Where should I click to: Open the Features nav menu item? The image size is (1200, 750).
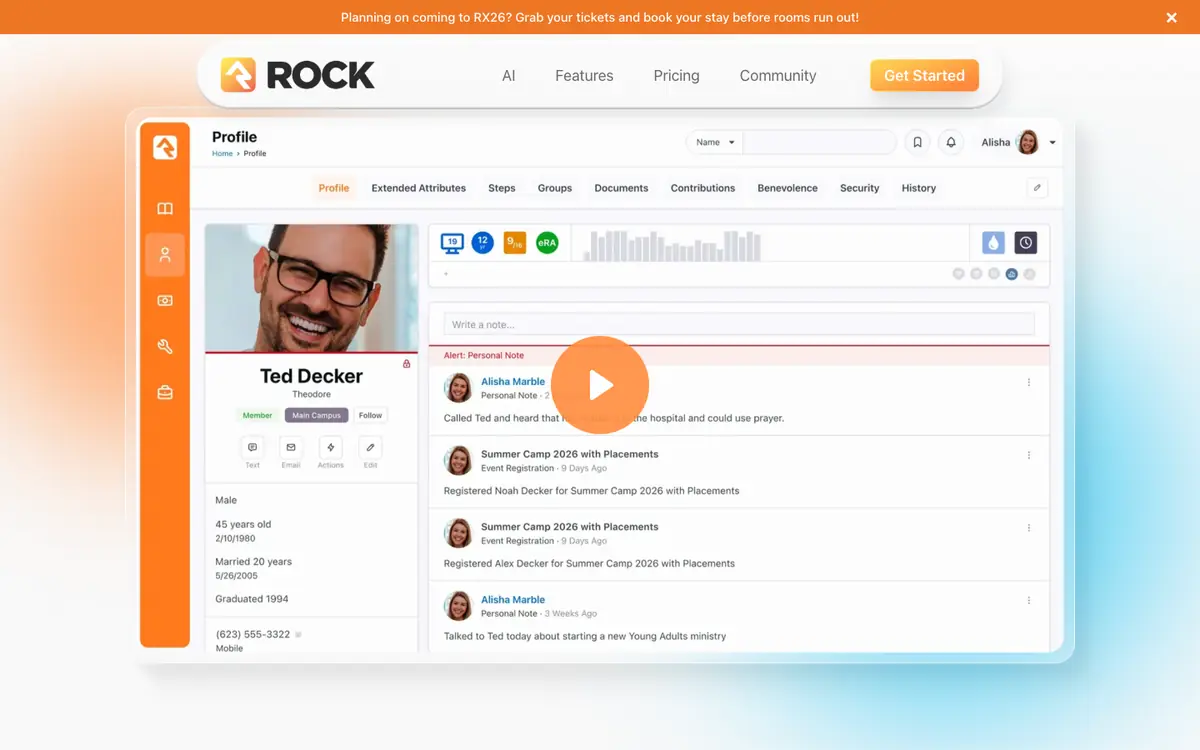584,76
